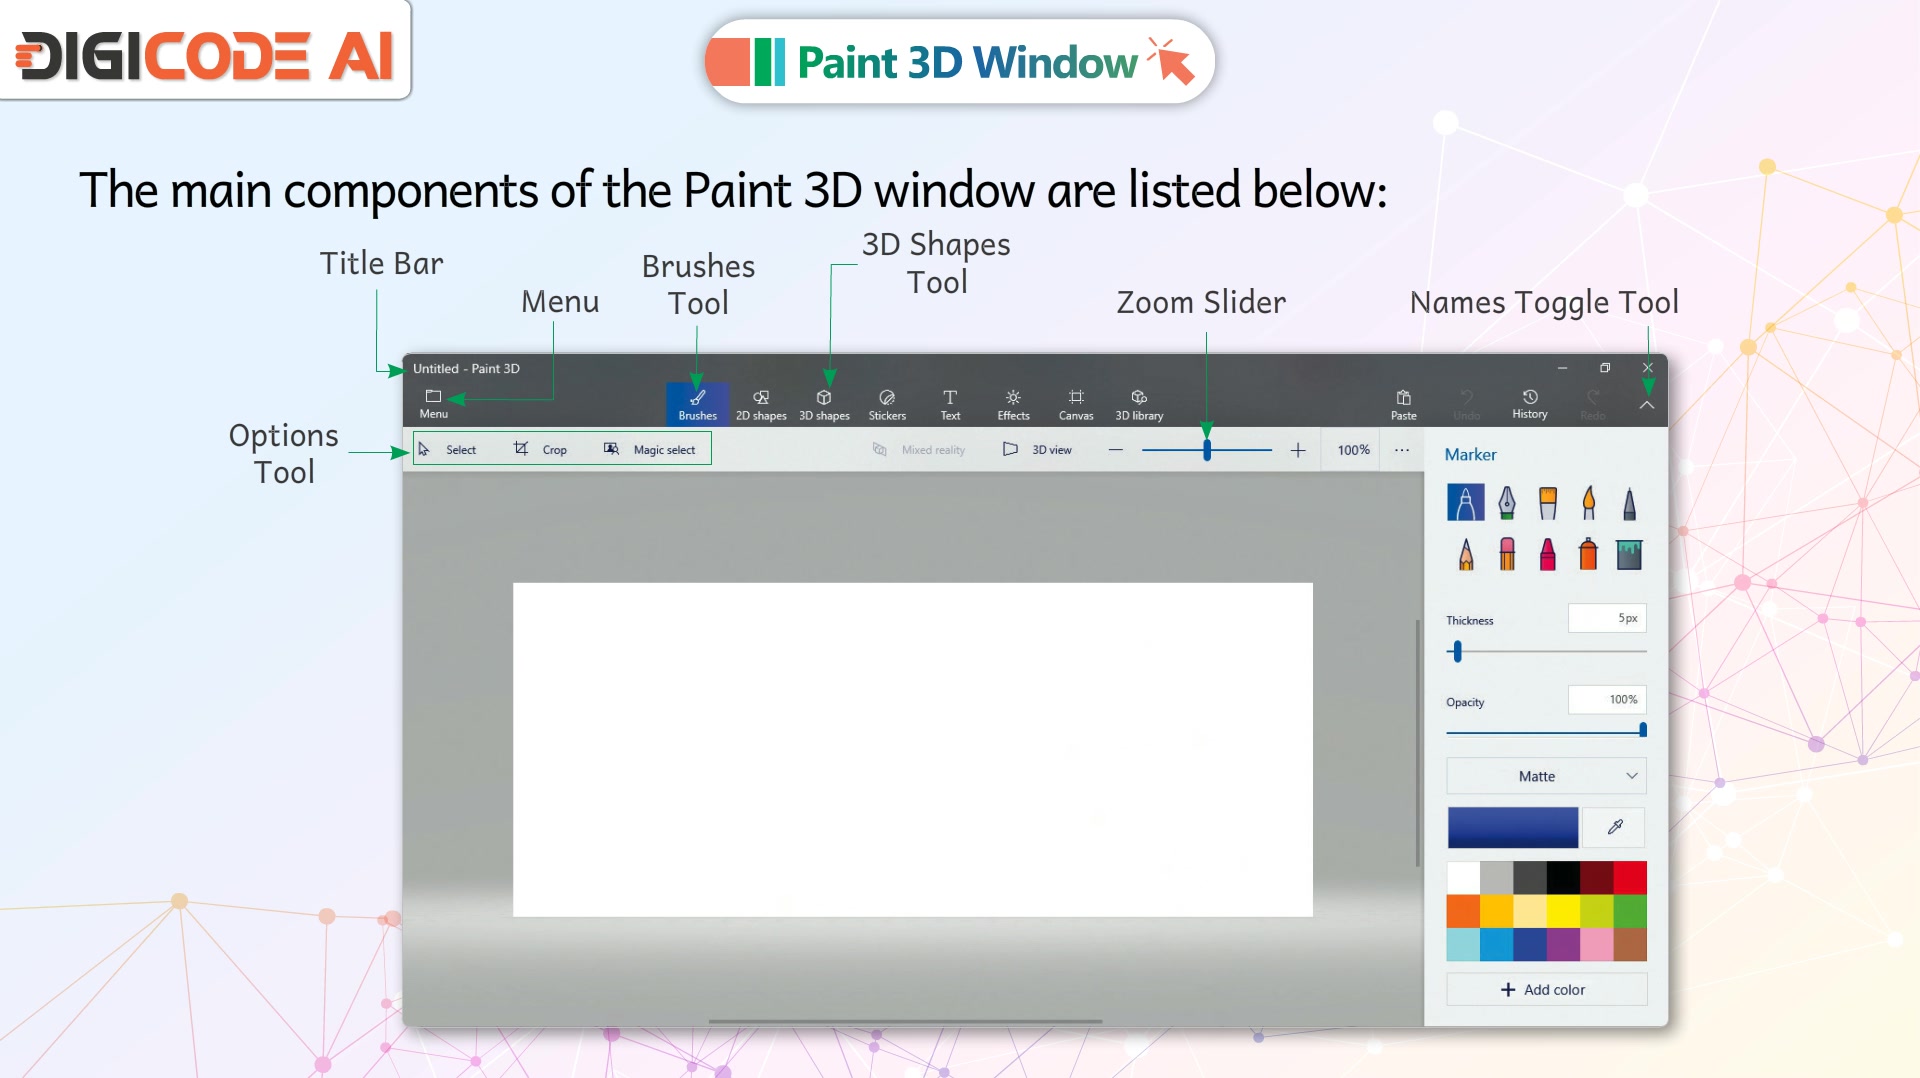Activate the Crop tool
1920x1078 pixels.
pos(540,449)
